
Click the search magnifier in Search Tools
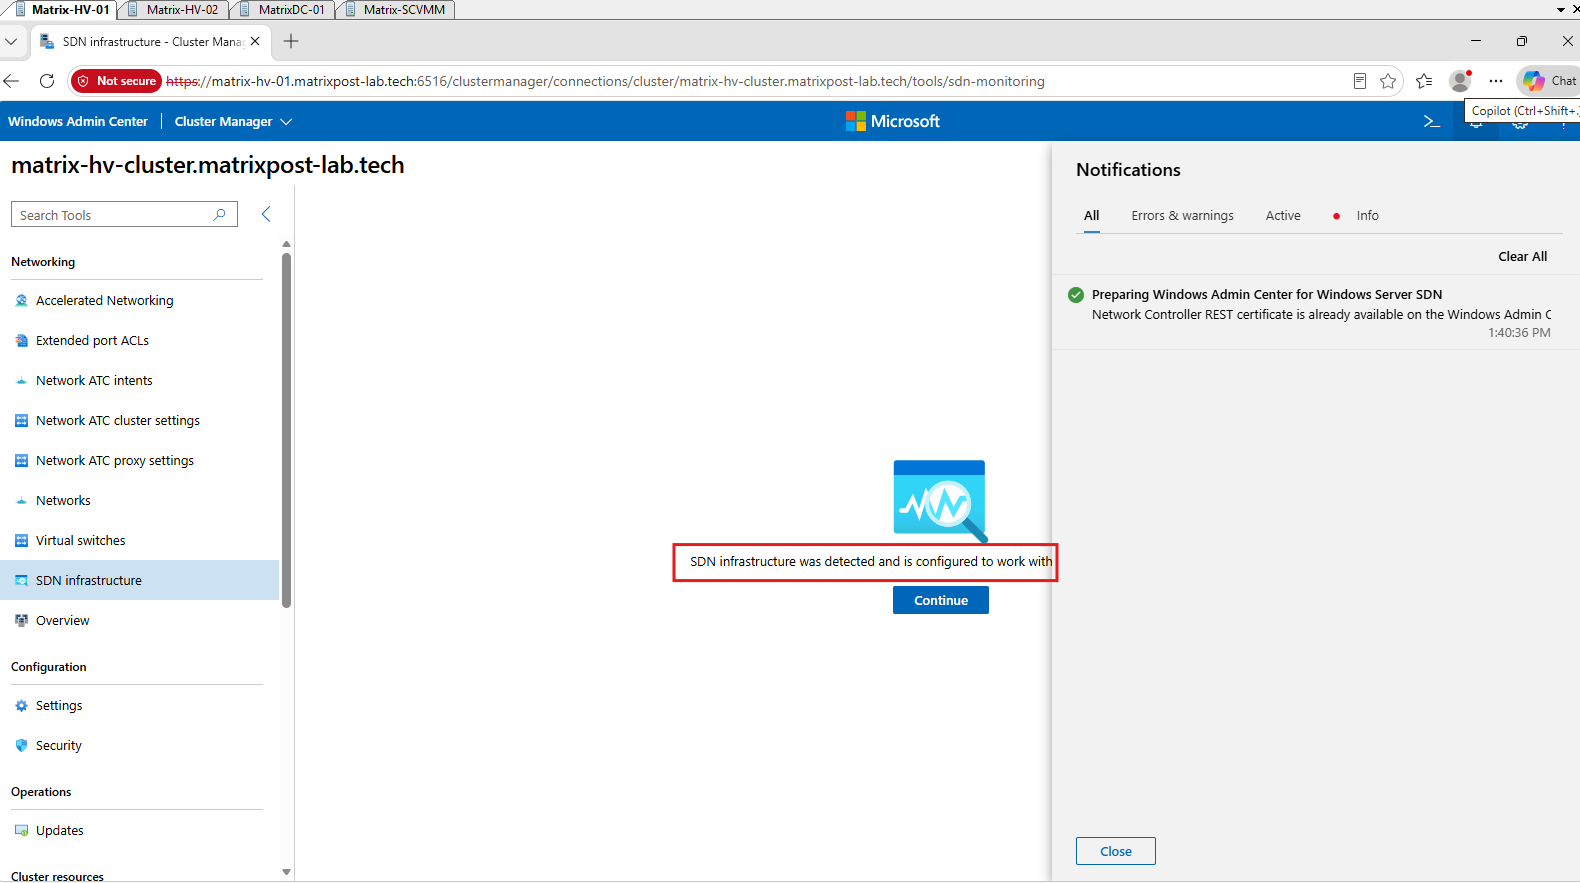pos(220,214)
